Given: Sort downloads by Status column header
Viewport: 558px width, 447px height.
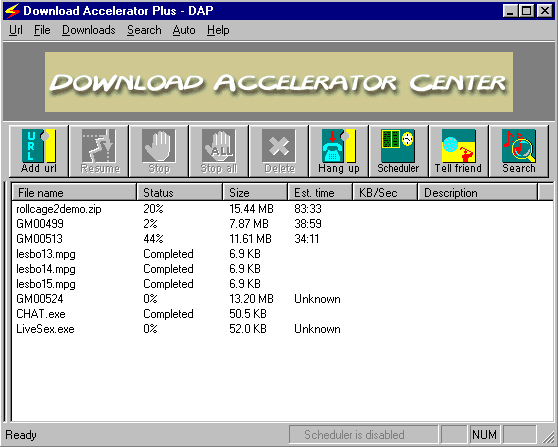Looking at the screenshot, I should pyautogui.click(x=180, y=193).
